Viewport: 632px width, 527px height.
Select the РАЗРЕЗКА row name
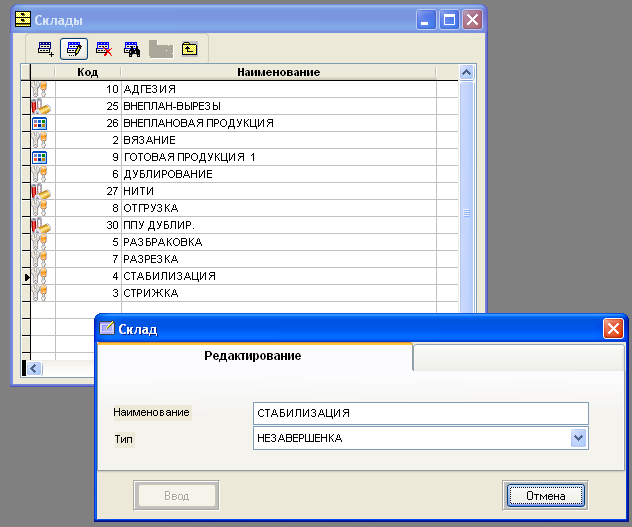pos(151,259)
